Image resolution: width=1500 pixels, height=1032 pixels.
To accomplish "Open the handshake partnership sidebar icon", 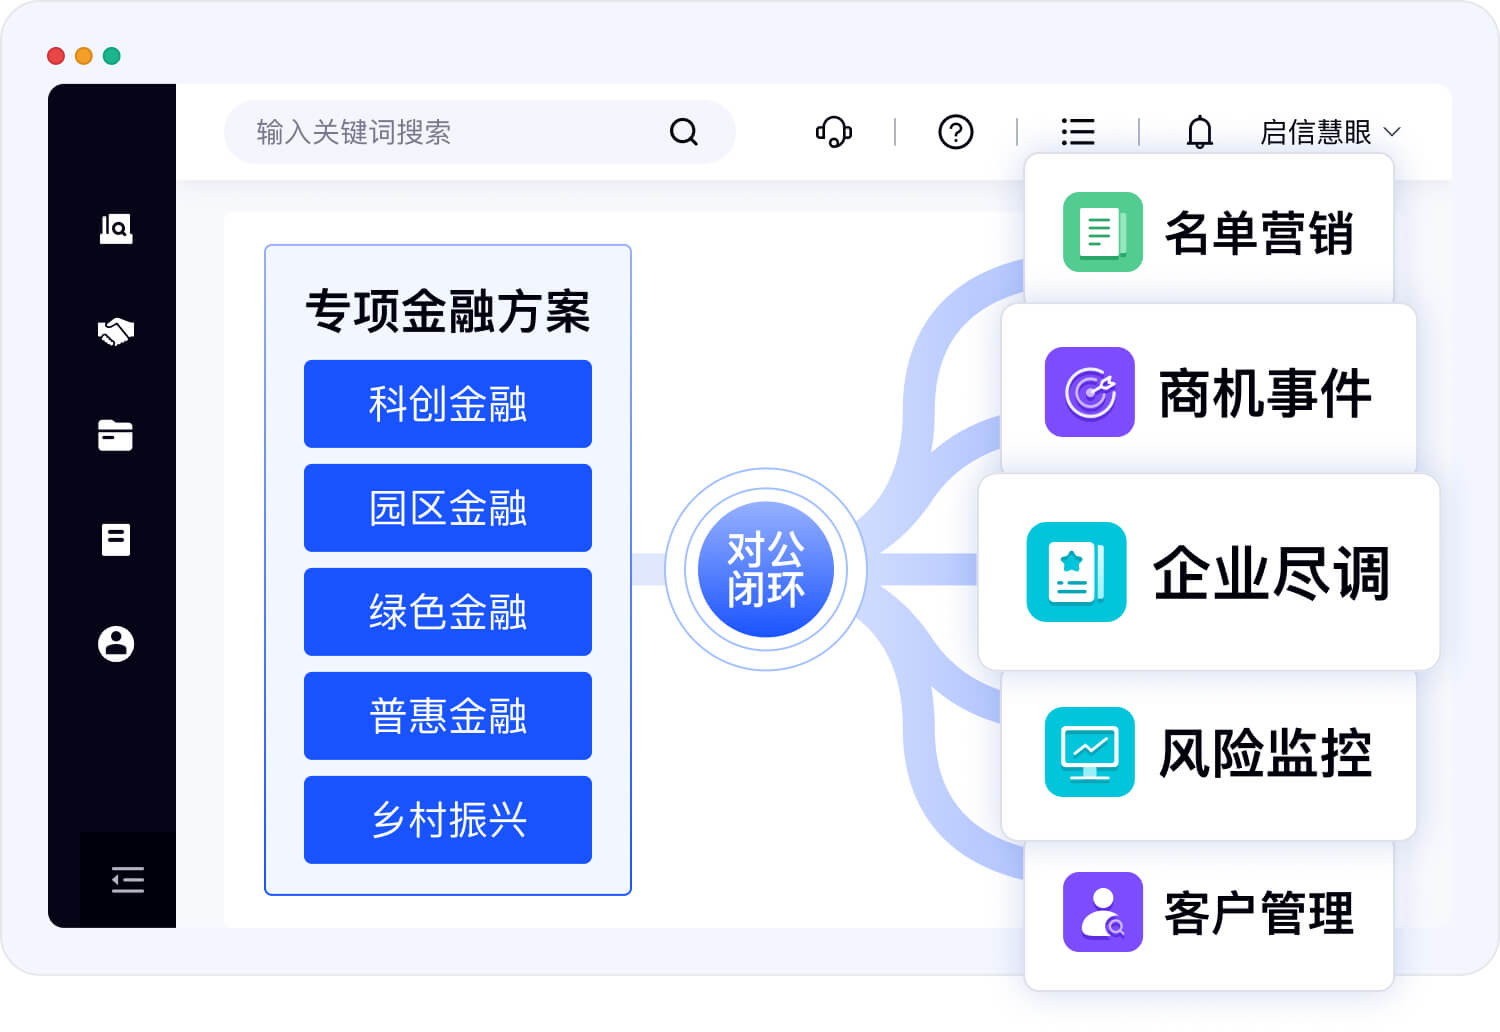I will 116,332.
